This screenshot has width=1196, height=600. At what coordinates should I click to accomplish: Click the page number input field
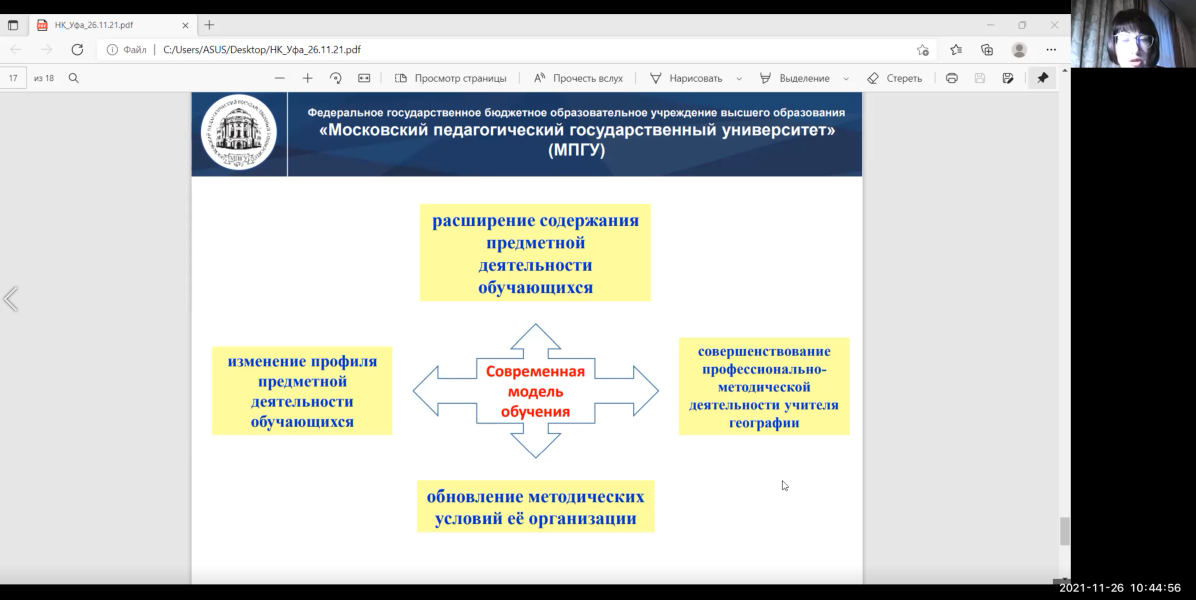14,78
